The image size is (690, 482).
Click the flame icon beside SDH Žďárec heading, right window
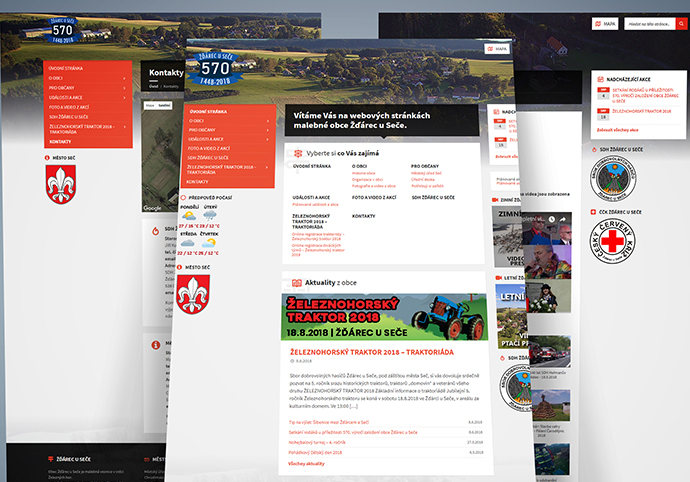pyautogui.click(x=594, y=150)
